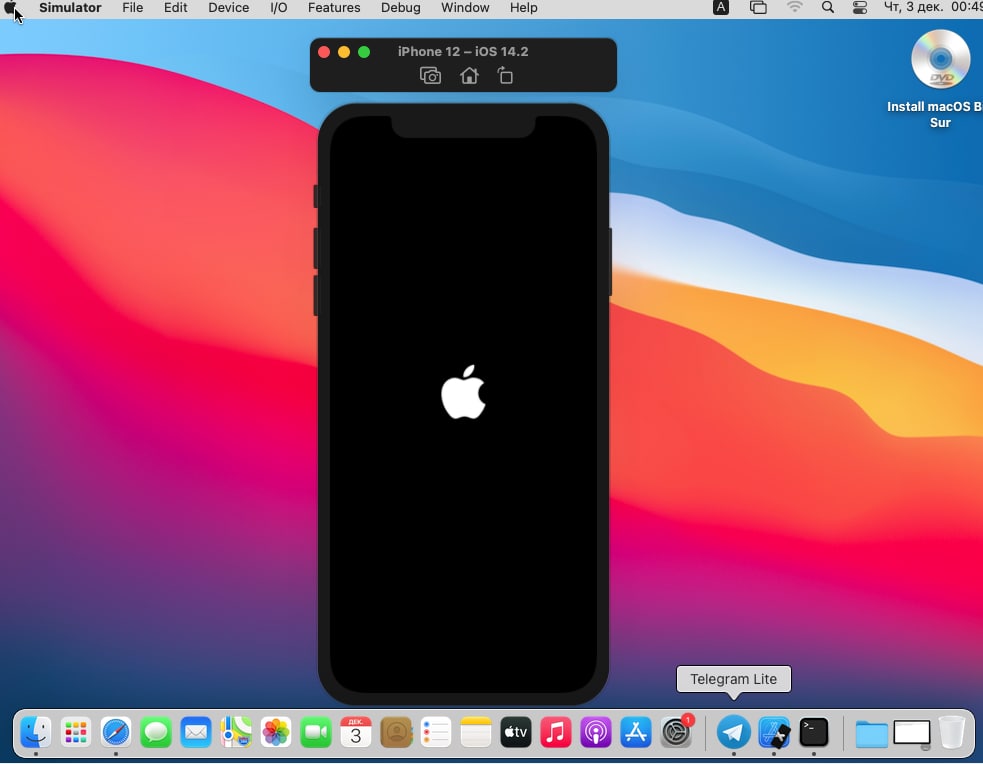
Task: Open System Preferences from the dock
Action: pos(676,731)
